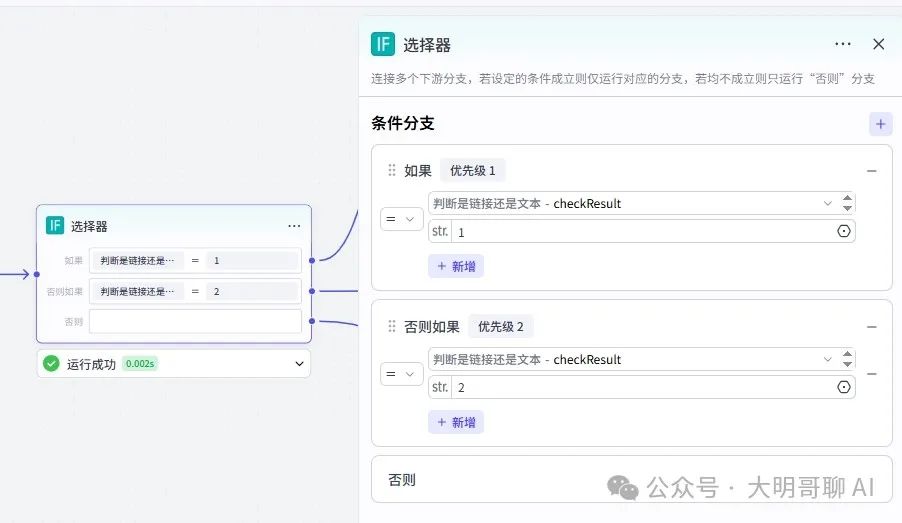This screenshot has height=523, width=902.
Task: Open the operator dropdown in the 如果 branch
Action: [402, 219]
